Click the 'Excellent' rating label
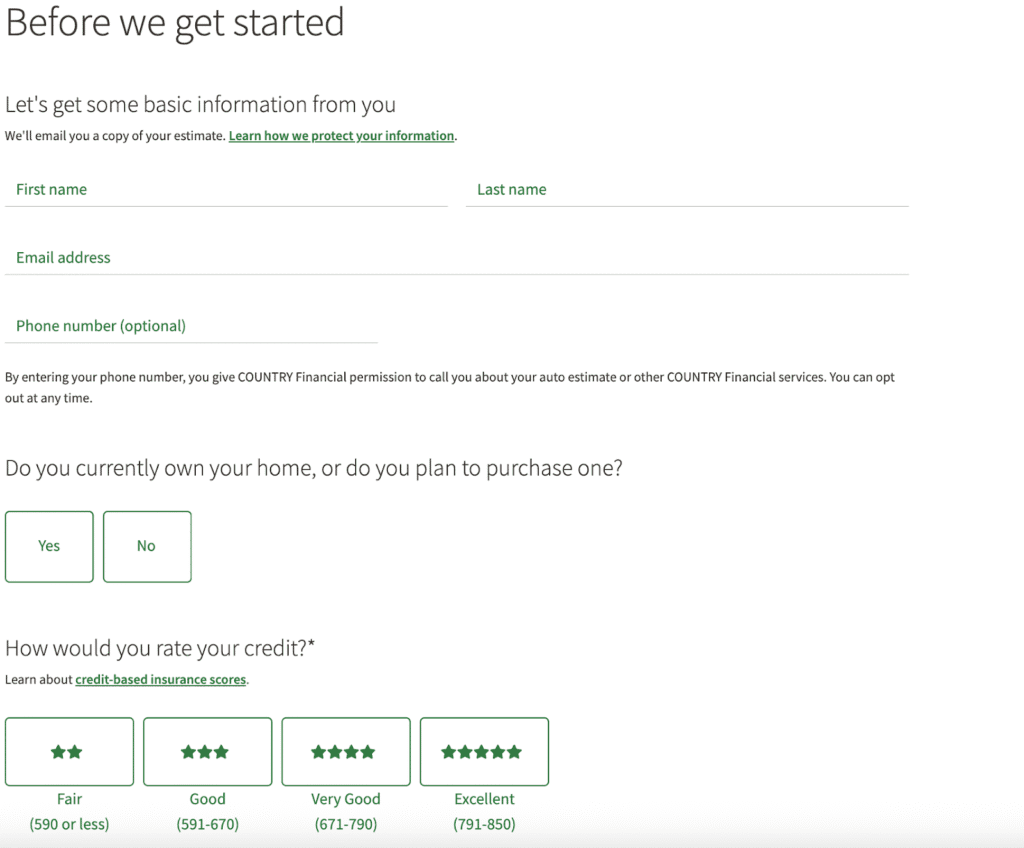Viewport: 1024px width, 848px height. (x=484, y=799)
